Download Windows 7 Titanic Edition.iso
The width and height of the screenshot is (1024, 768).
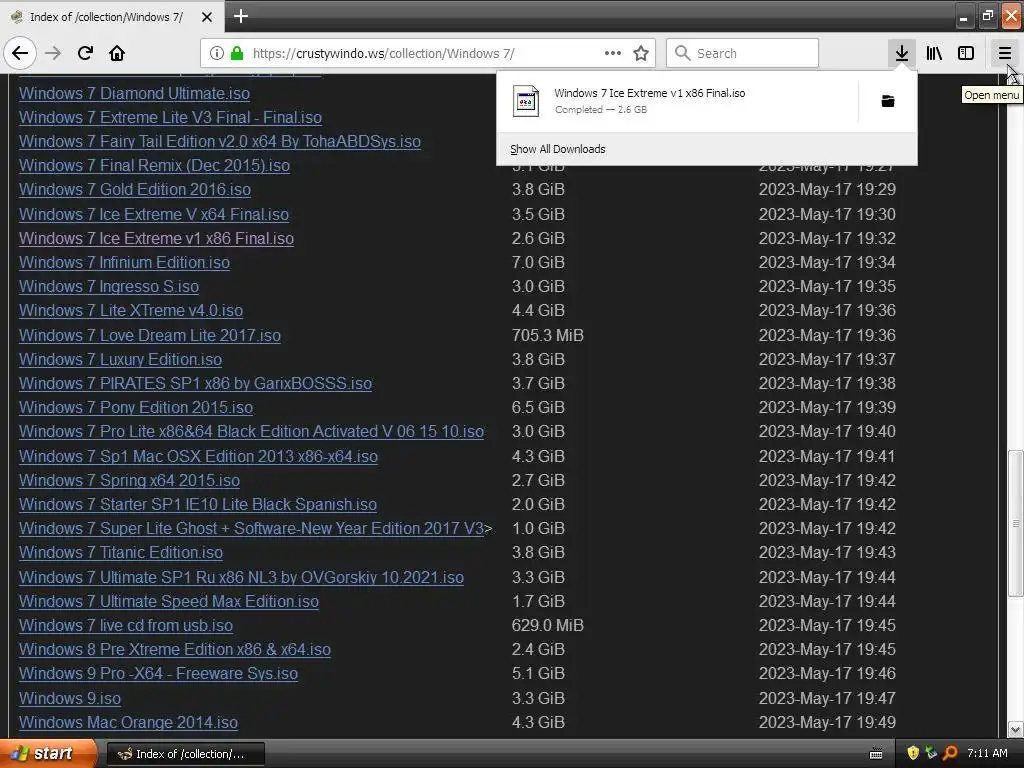pyautogui.click(x=121, y=552)
